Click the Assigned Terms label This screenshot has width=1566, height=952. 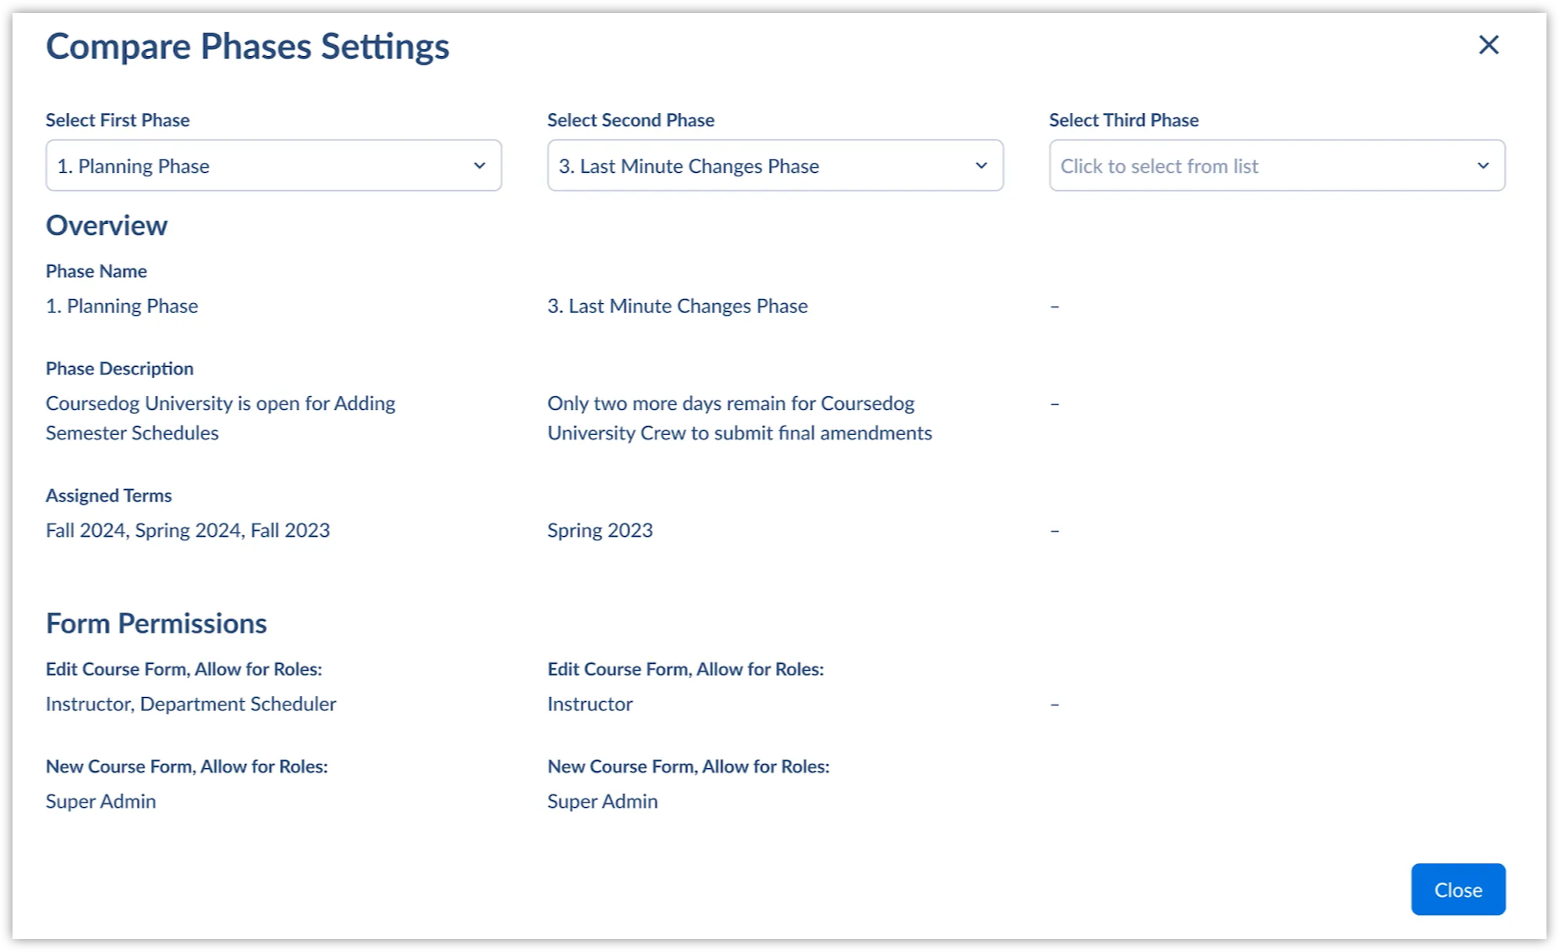tap(108, 496)
